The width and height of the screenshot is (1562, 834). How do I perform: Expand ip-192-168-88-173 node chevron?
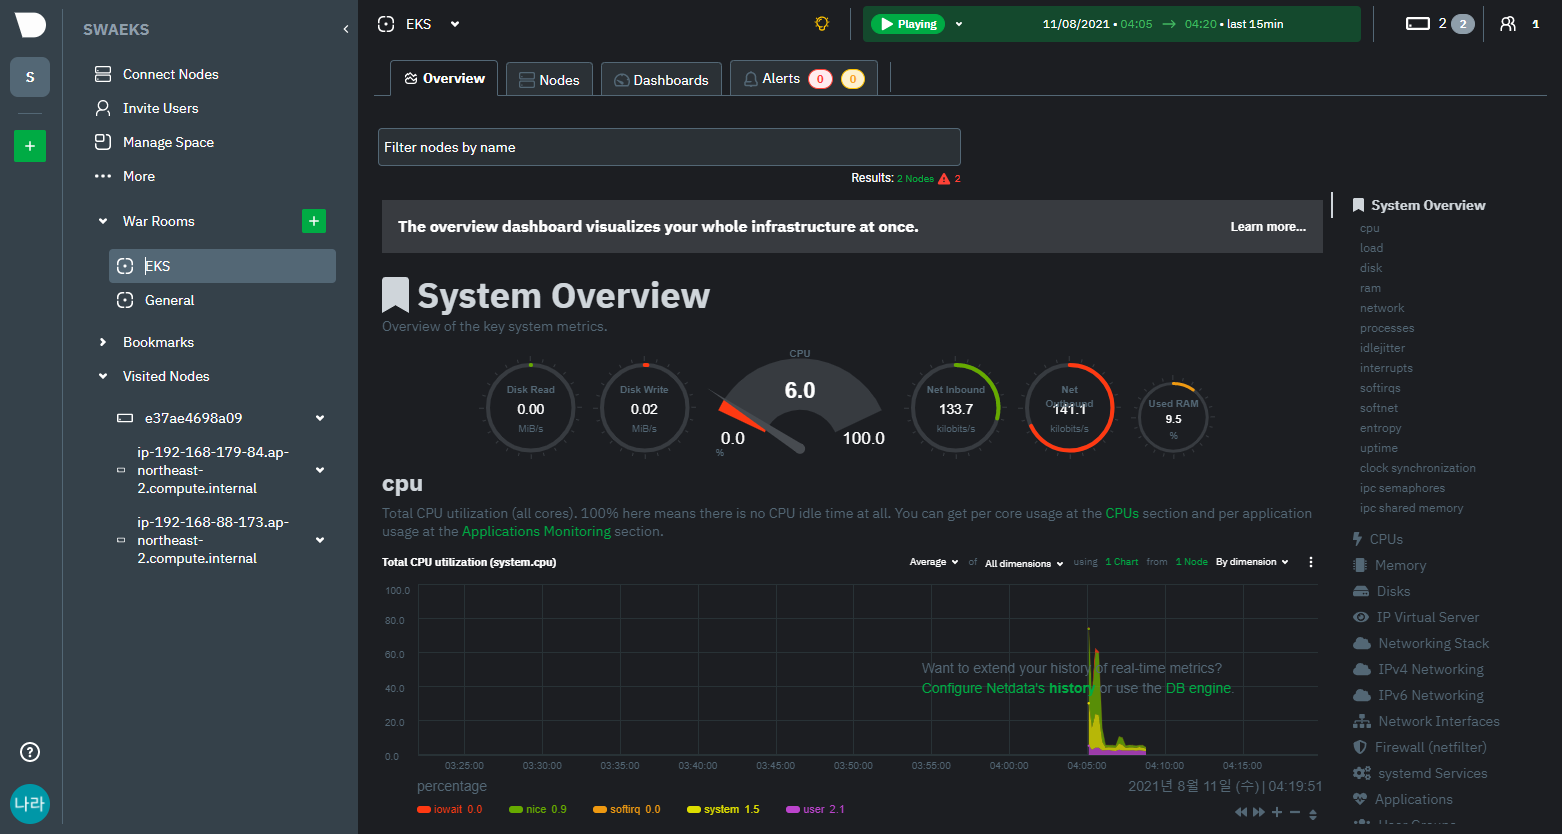320,540
